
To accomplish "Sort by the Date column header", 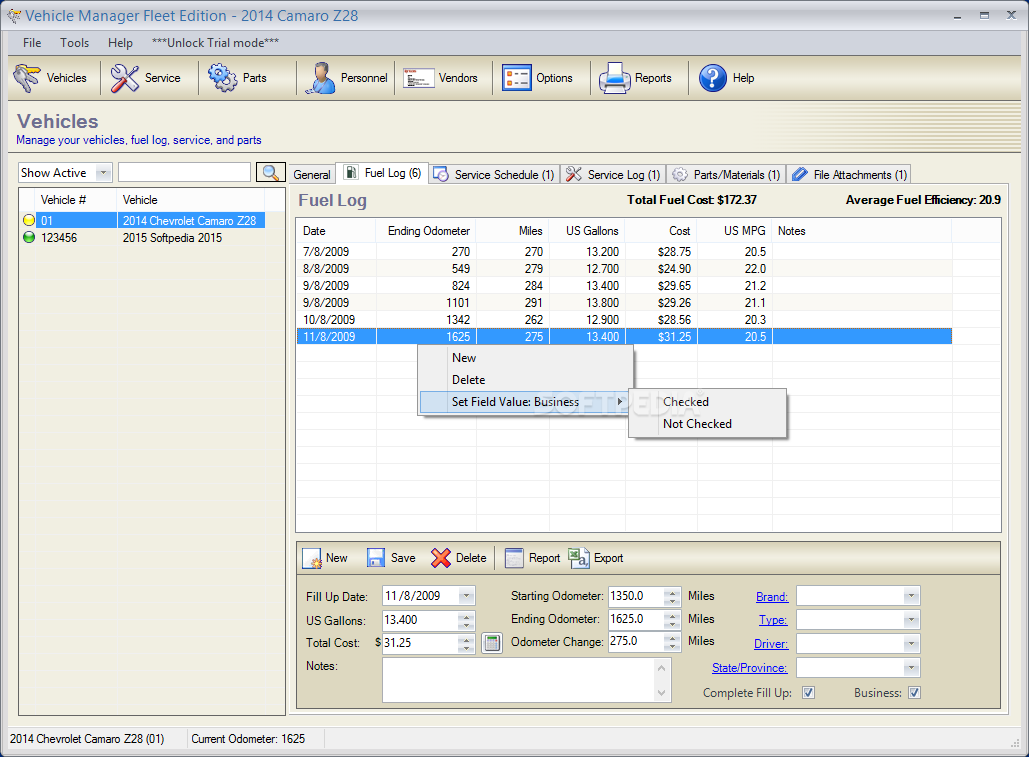I will coord(337,231).
